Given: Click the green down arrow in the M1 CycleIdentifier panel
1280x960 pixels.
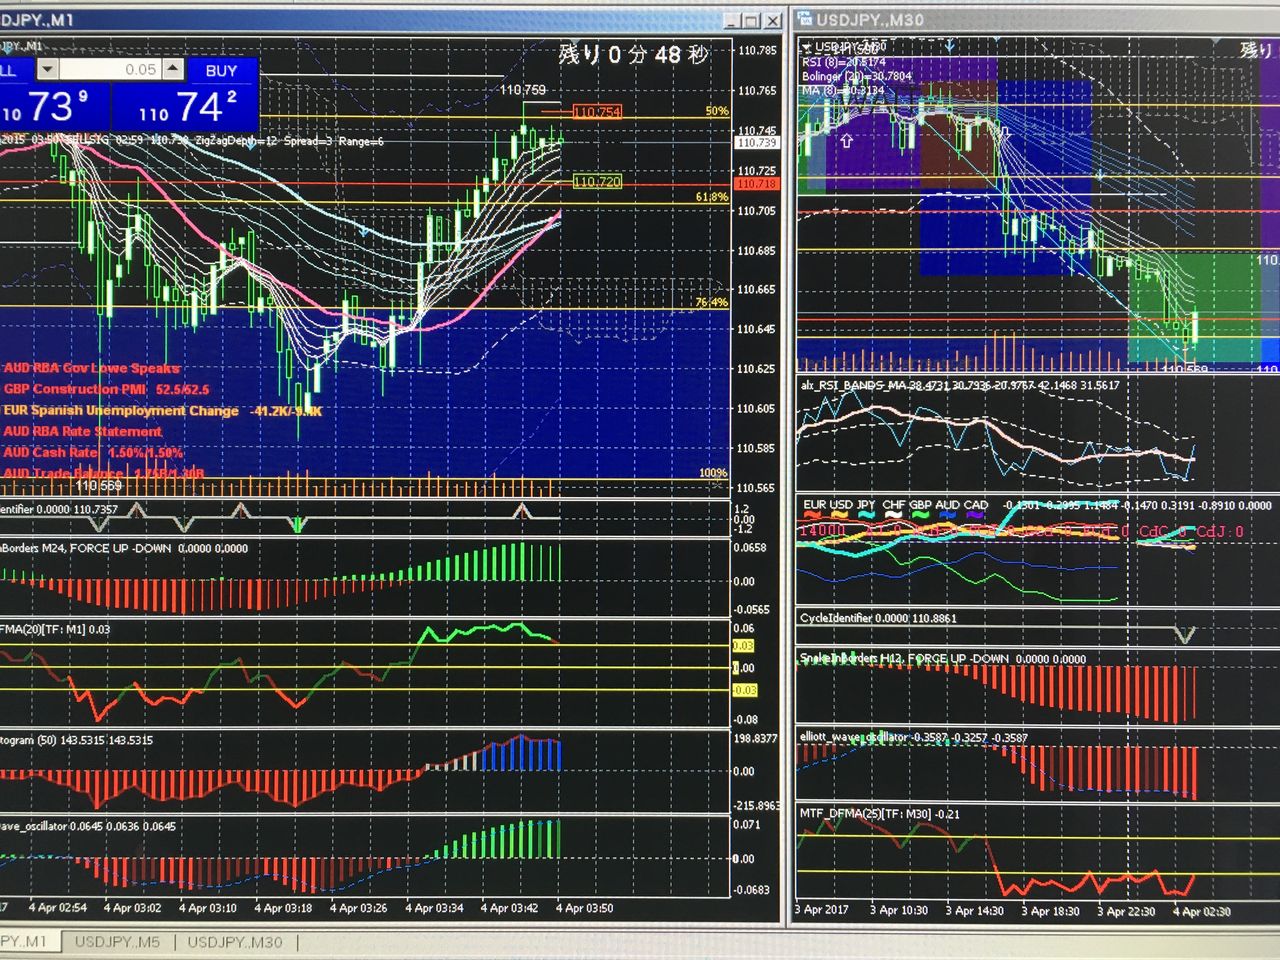Looking at the screenshot, I should [296, 524].
